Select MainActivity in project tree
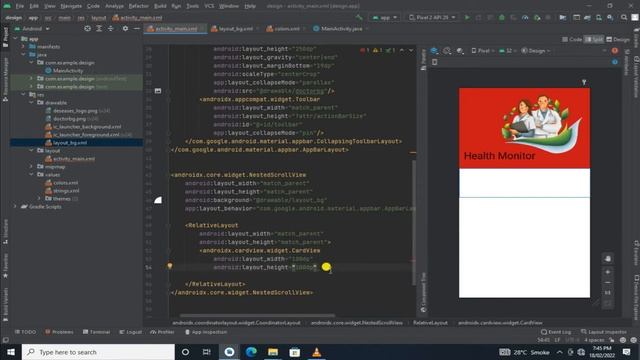This screenshot has width=640, height=360. tap(68, 71)
